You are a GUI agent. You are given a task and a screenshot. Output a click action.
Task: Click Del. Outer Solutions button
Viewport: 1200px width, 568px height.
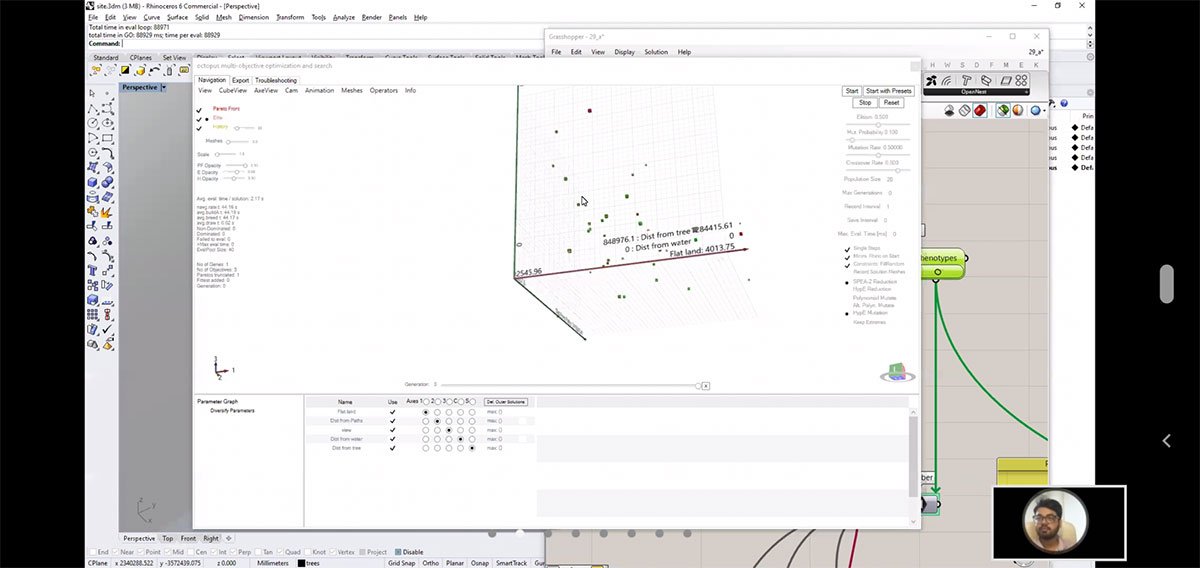point(505,402)
